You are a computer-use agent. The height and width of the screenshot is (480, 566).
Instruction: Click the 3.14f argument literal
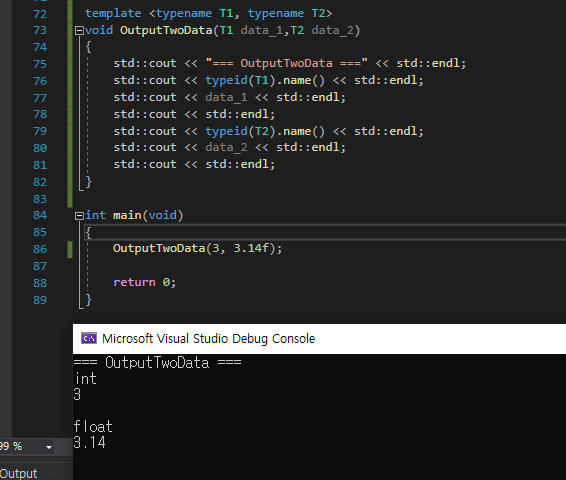pyautogui.click(x=251, y=248)
